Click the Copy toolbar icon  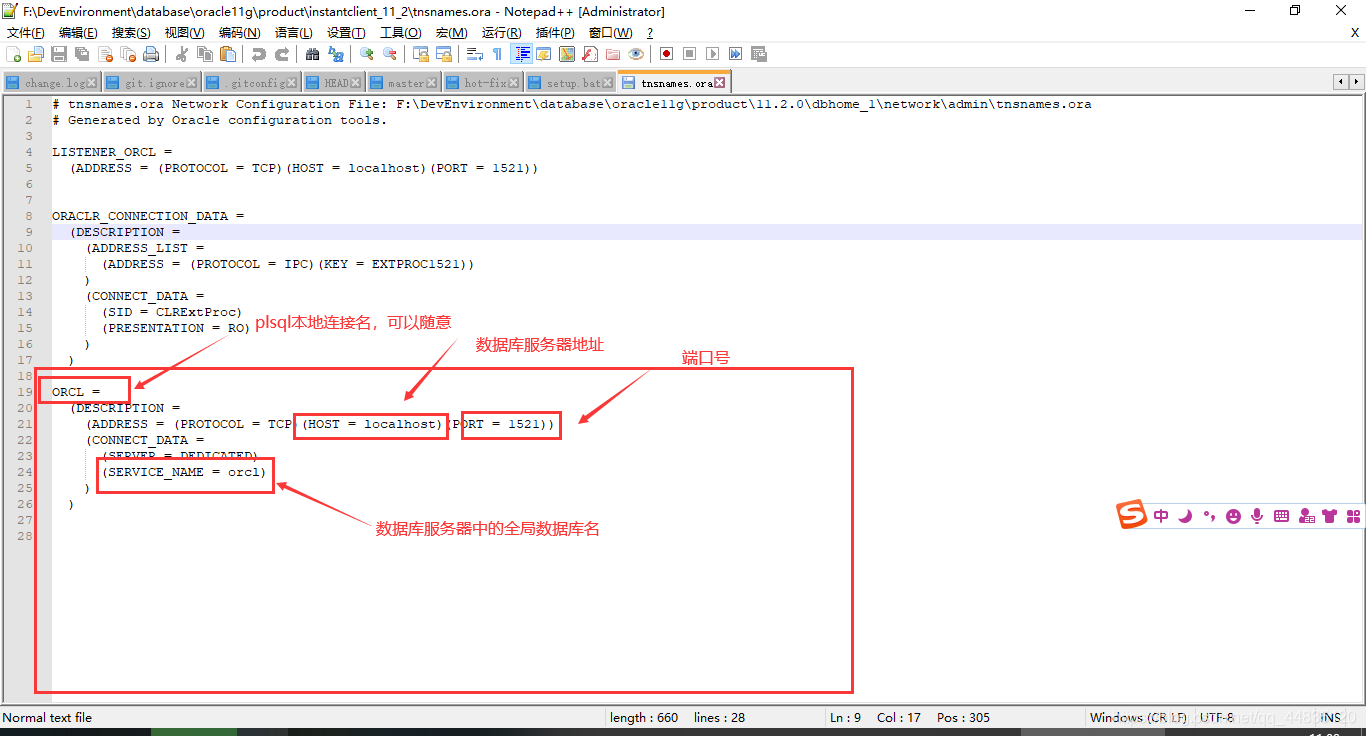(x=204, y=54)
